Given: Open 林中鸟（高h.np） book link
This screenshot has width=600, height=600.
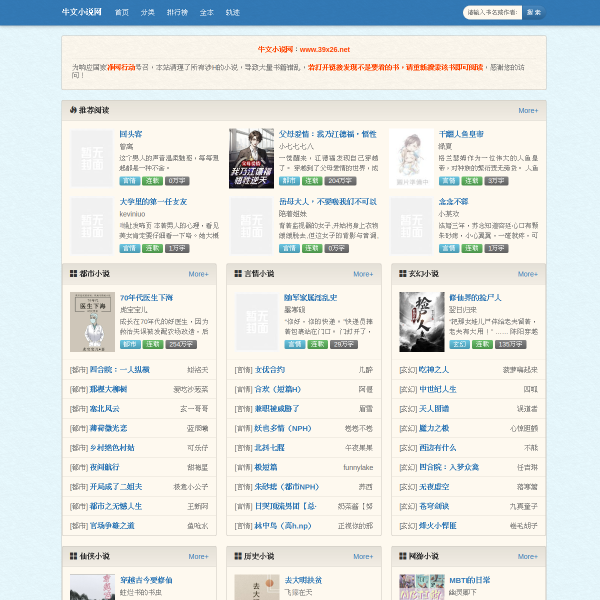Looking at the screenshot, I should click(x=283, y=525).
